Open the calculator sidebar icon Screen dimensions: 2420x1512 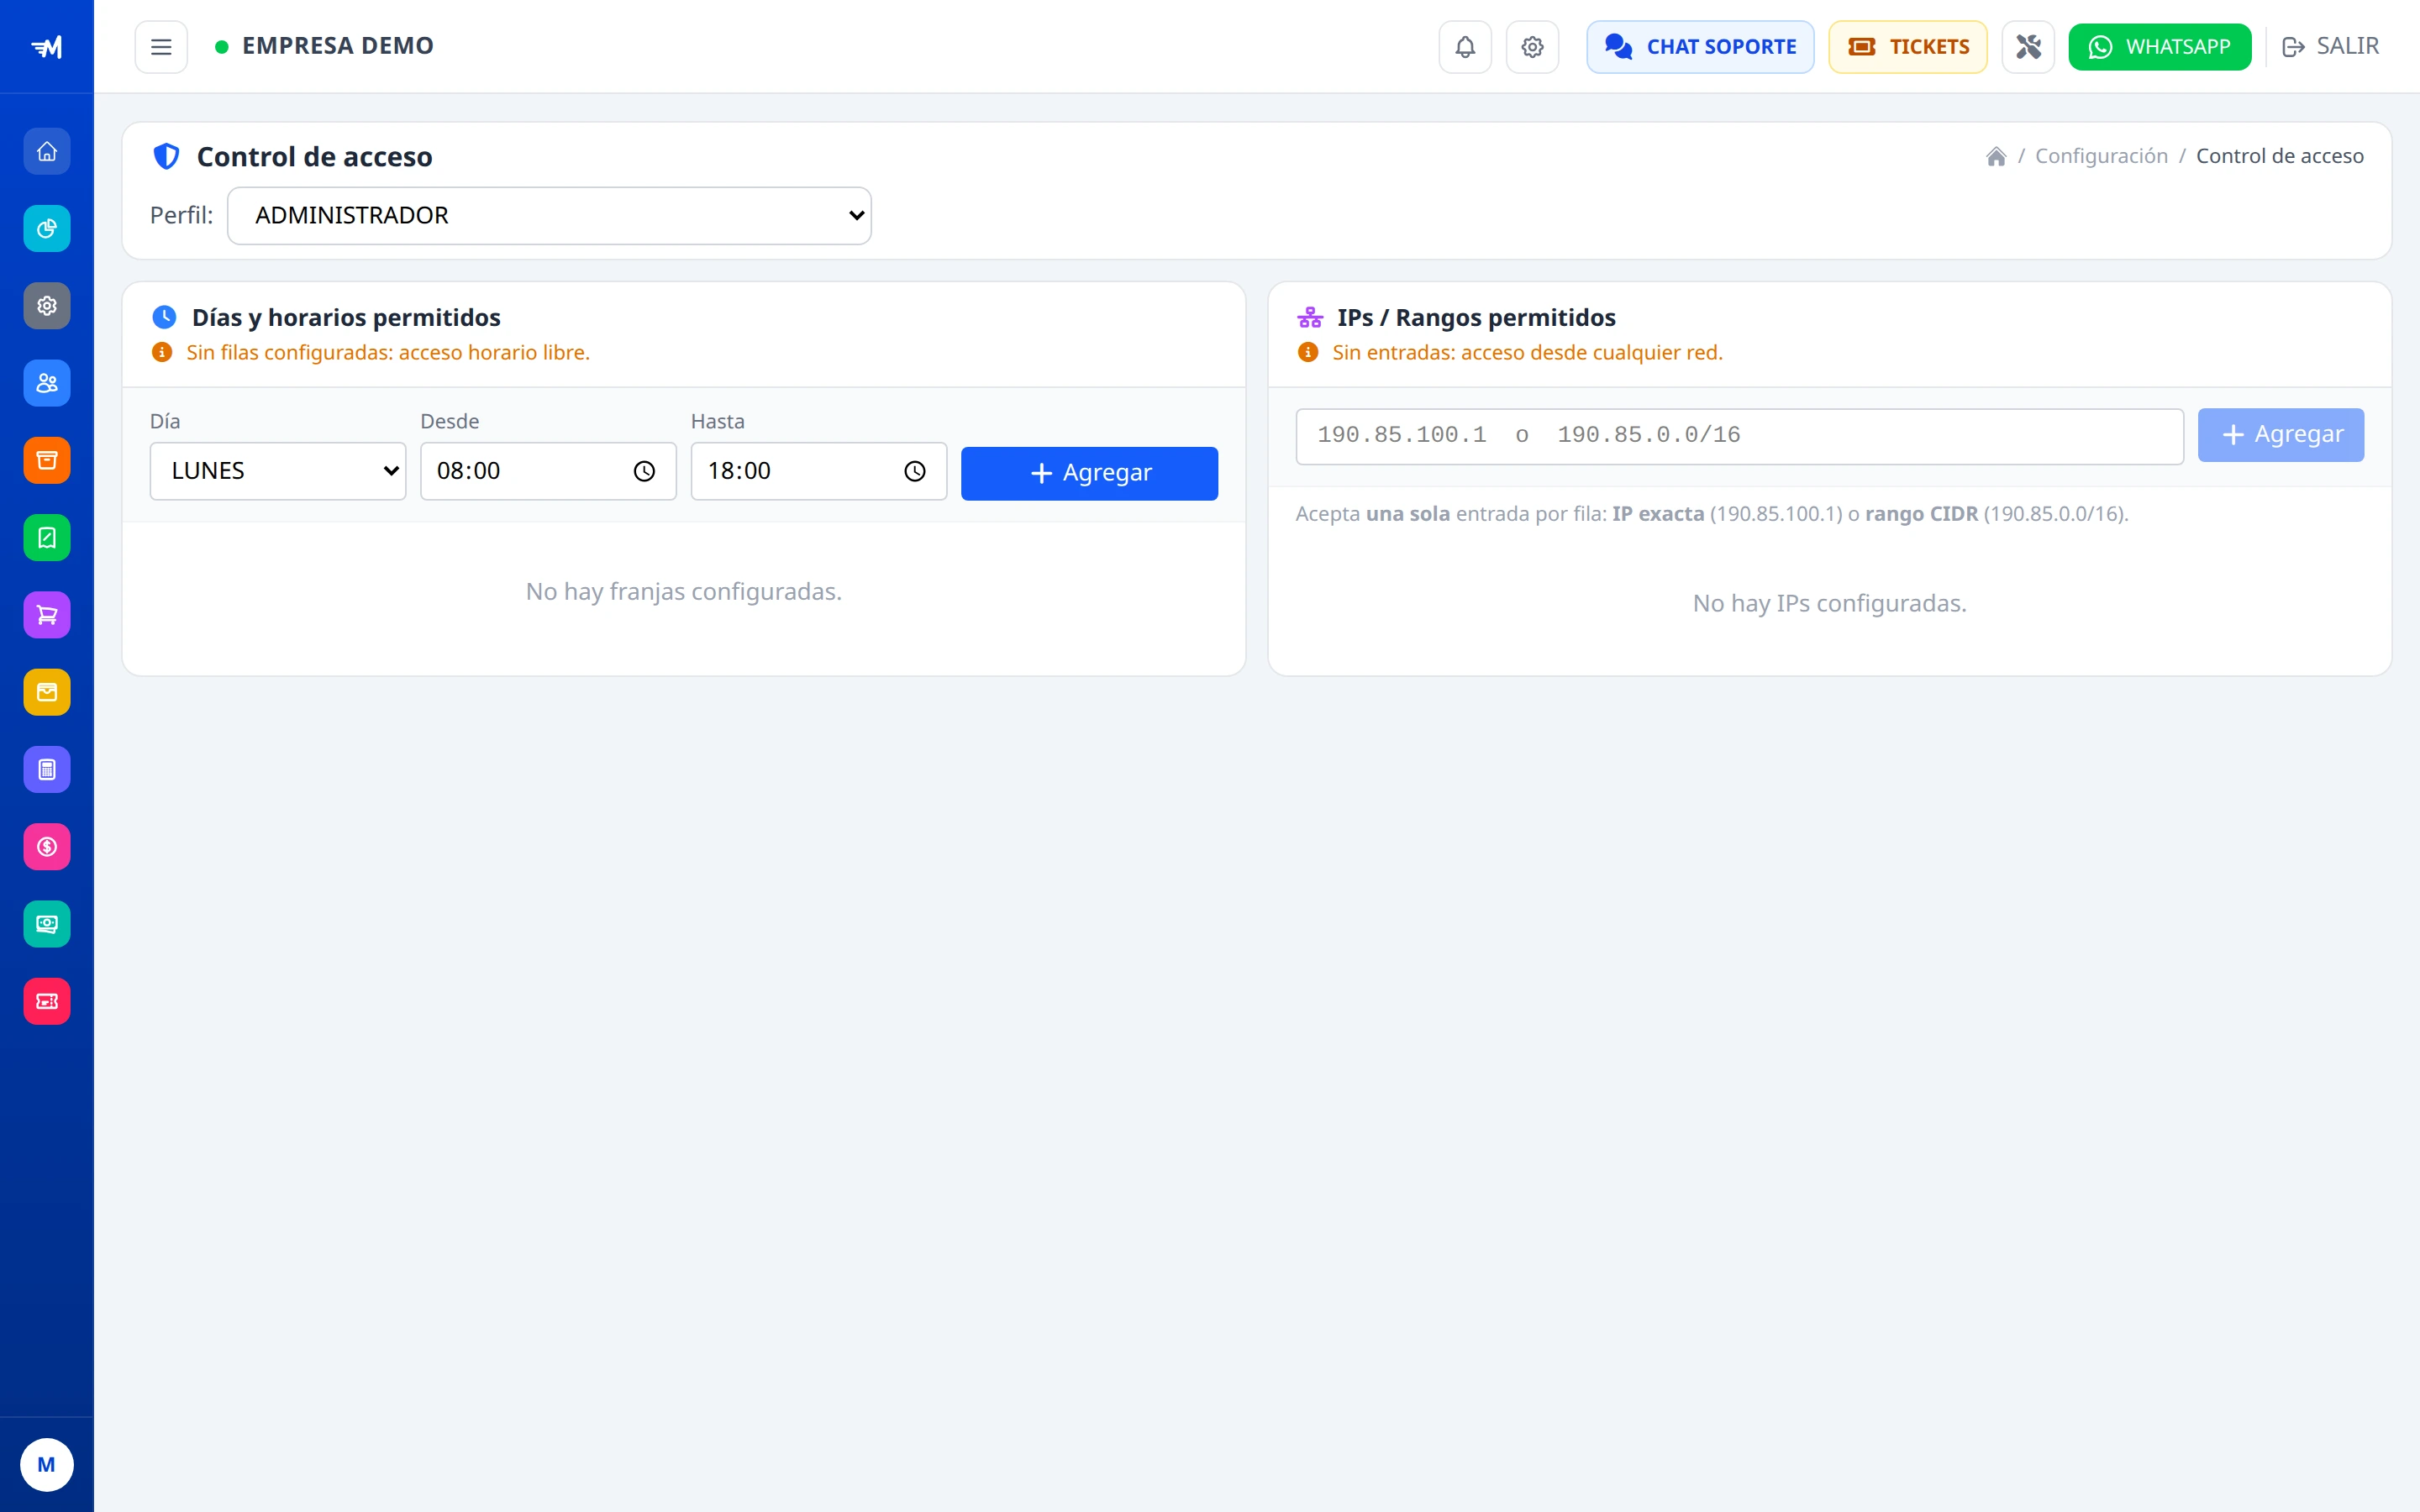point(47,770)
